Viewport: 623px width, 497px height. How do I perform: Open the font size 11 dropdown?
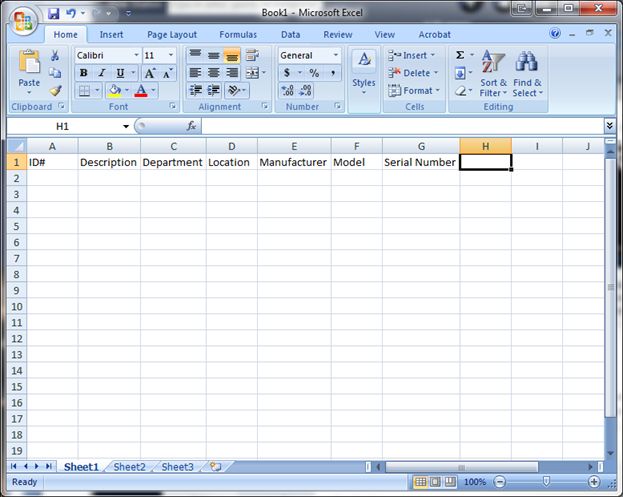tap(171, 55)
